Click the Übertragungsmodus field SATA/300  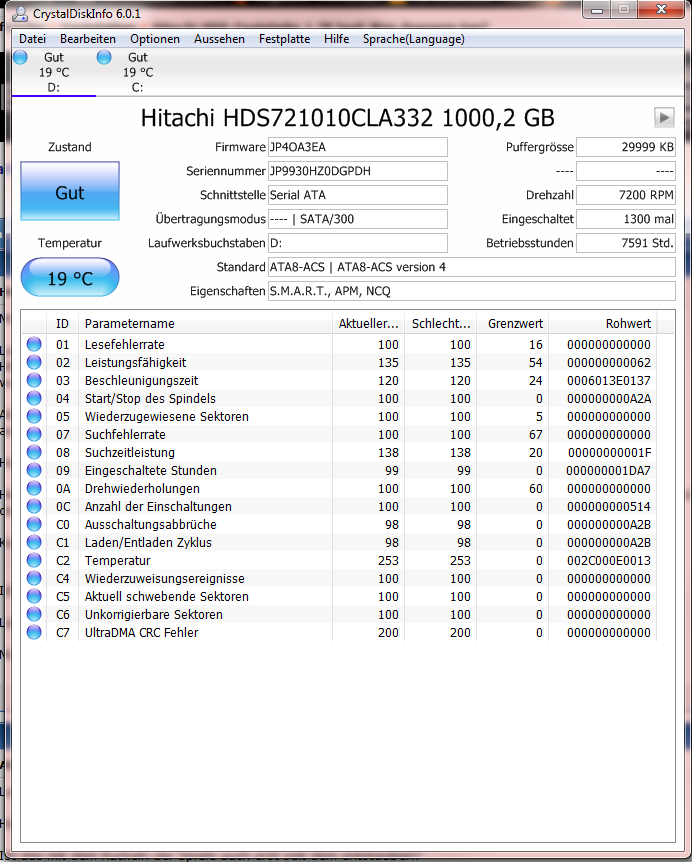358,219
